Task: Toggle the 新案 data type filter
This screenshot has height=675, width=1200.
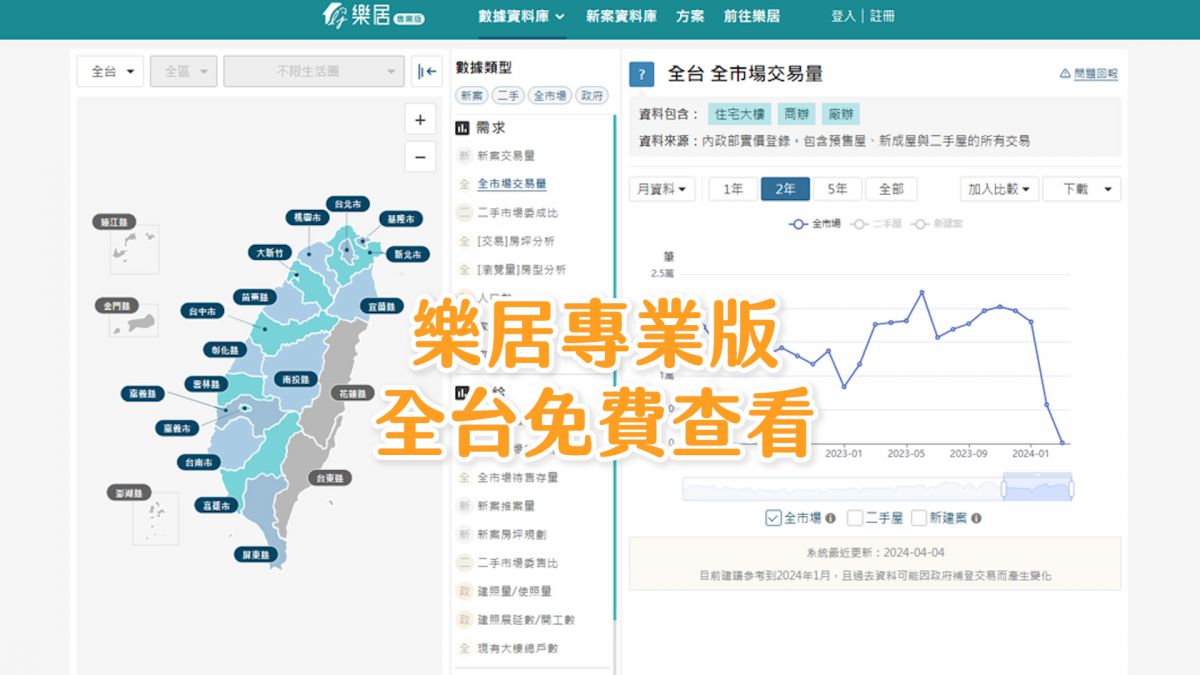Action: 471,96
